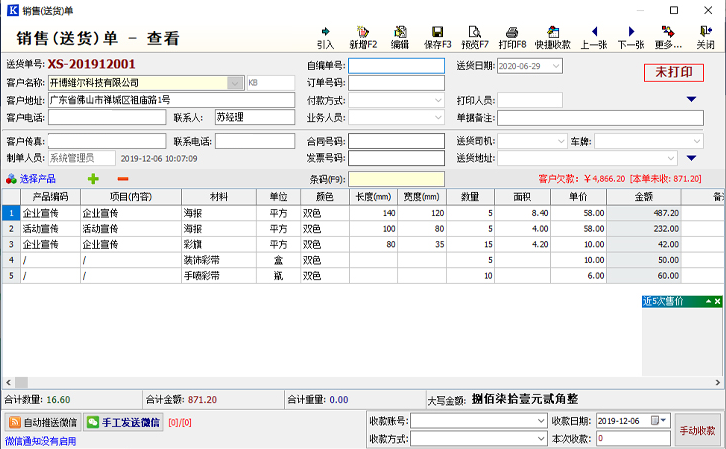
Task: Click the 关闭 close toolbar icon
Action: point(706,38)
